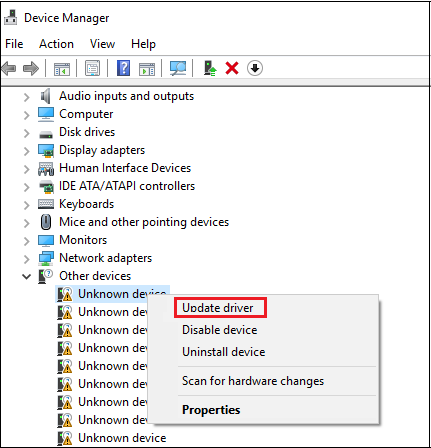
Task: Click the Update device driver toolbar icon
Action: coord(210,68)
